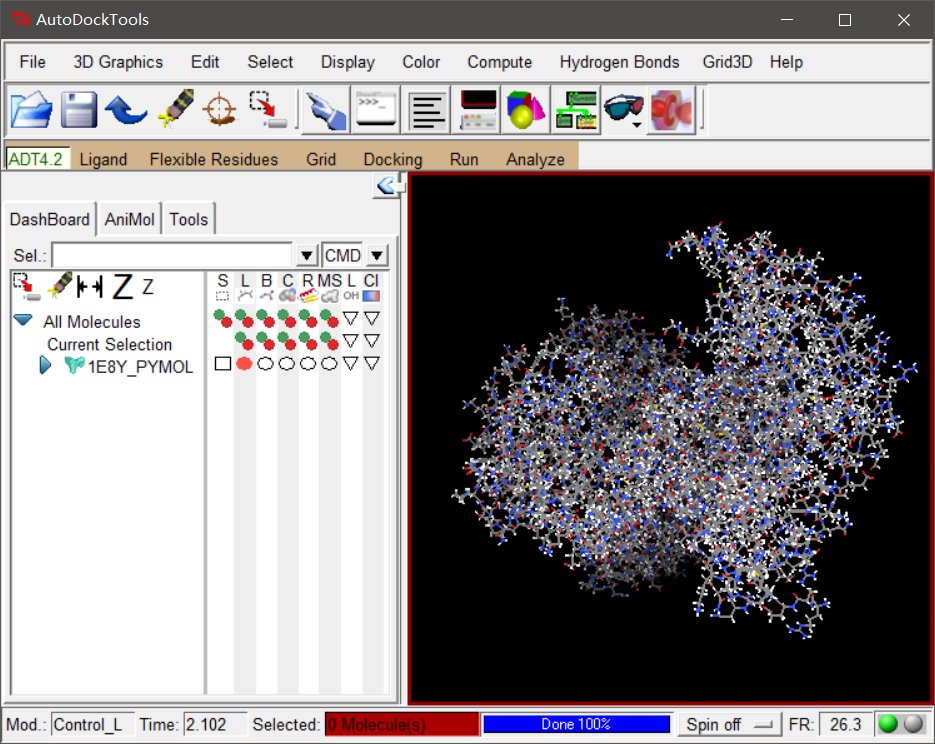Screen dimensions: 935x744
Task: Click the toolbar selection-picking arrow icon
Action: tap(268, 110)
